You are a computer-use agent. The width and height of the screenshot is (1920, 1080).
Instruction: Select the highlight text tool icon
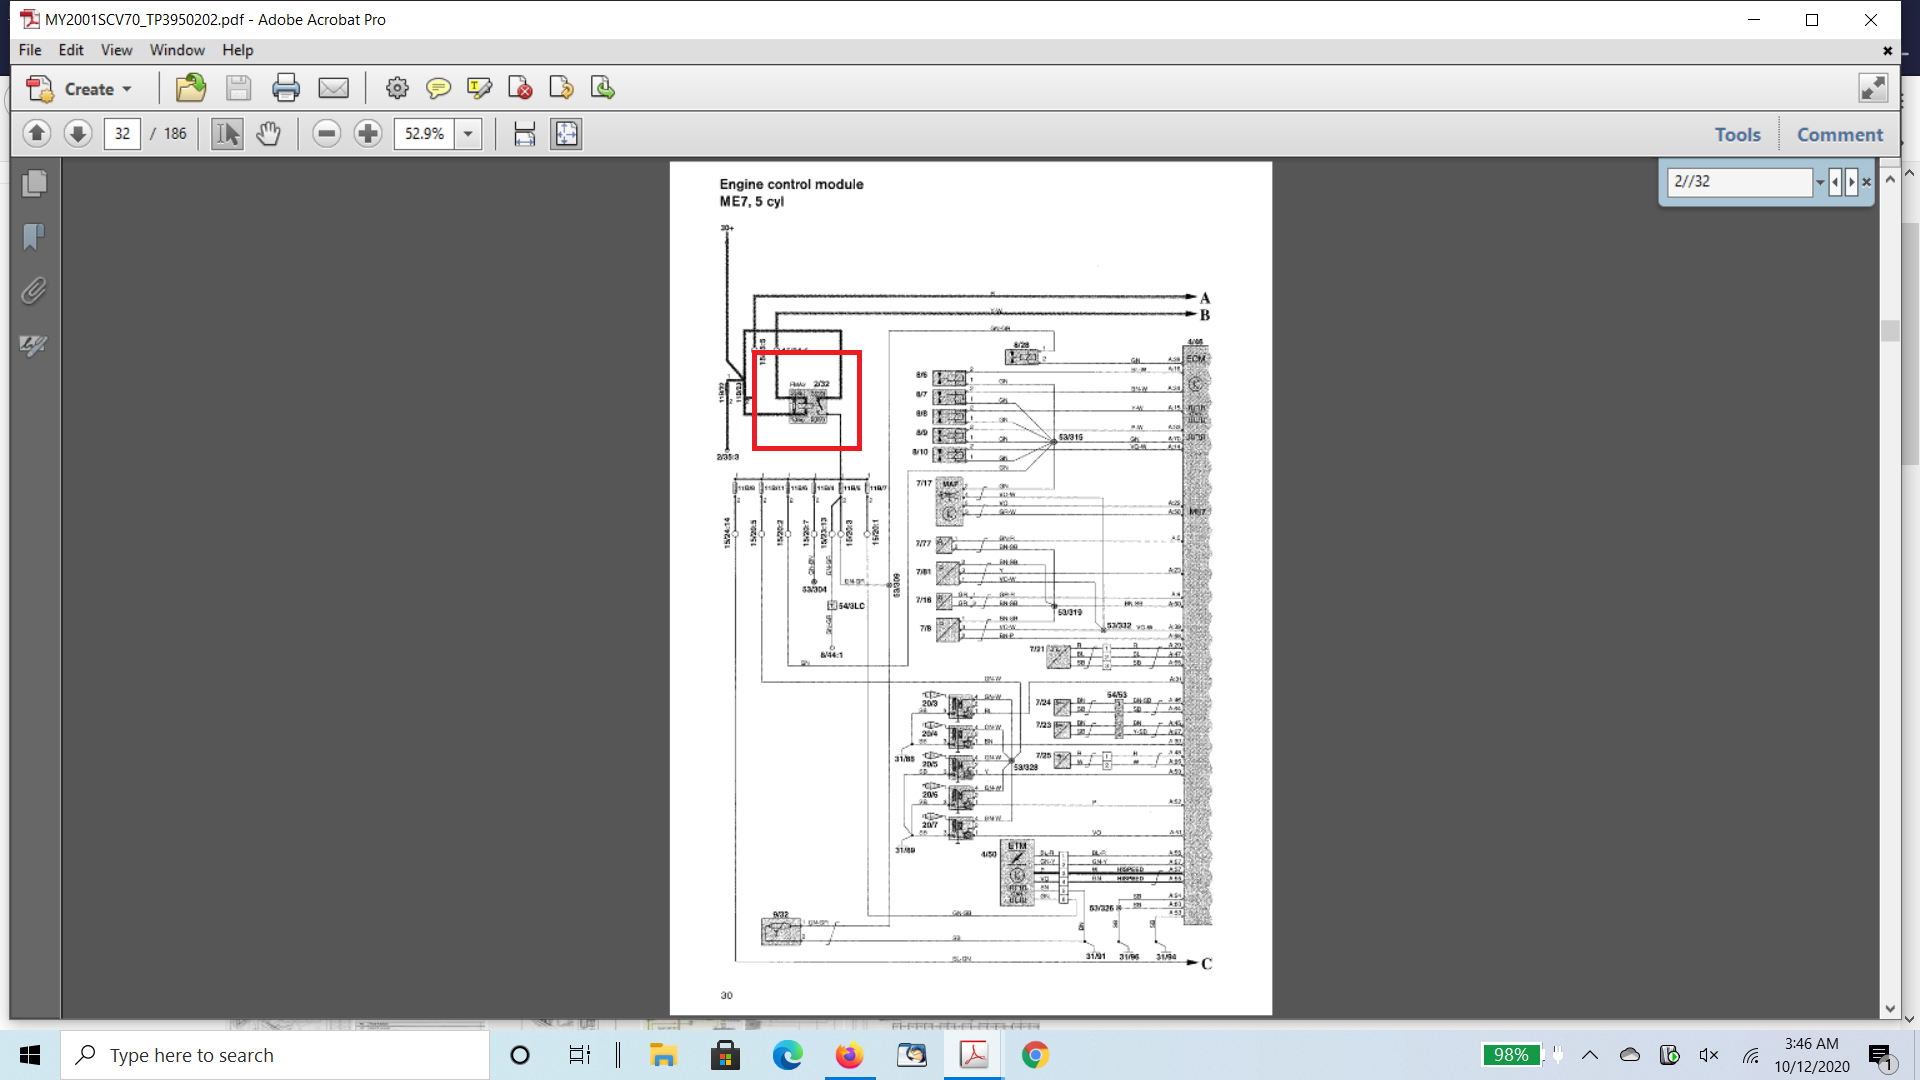click(479, 88)
